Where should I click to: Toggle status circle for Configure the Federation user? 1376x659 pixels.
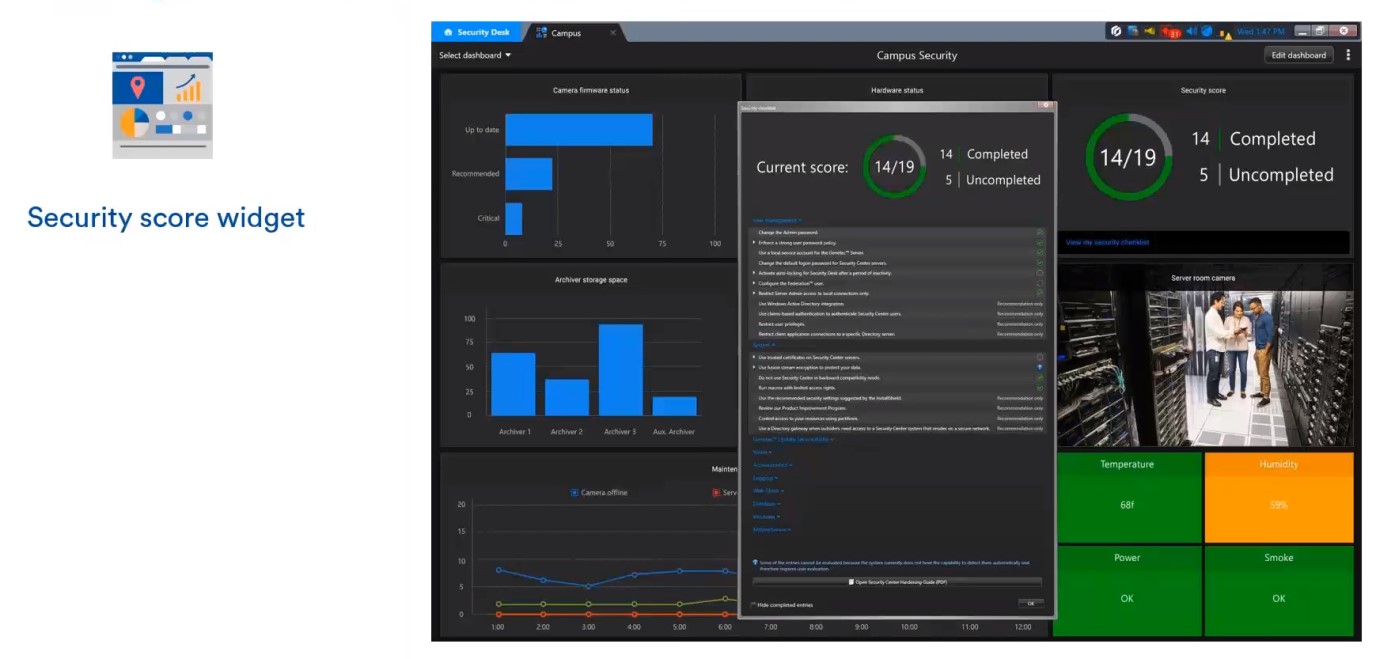point(1039,283)
